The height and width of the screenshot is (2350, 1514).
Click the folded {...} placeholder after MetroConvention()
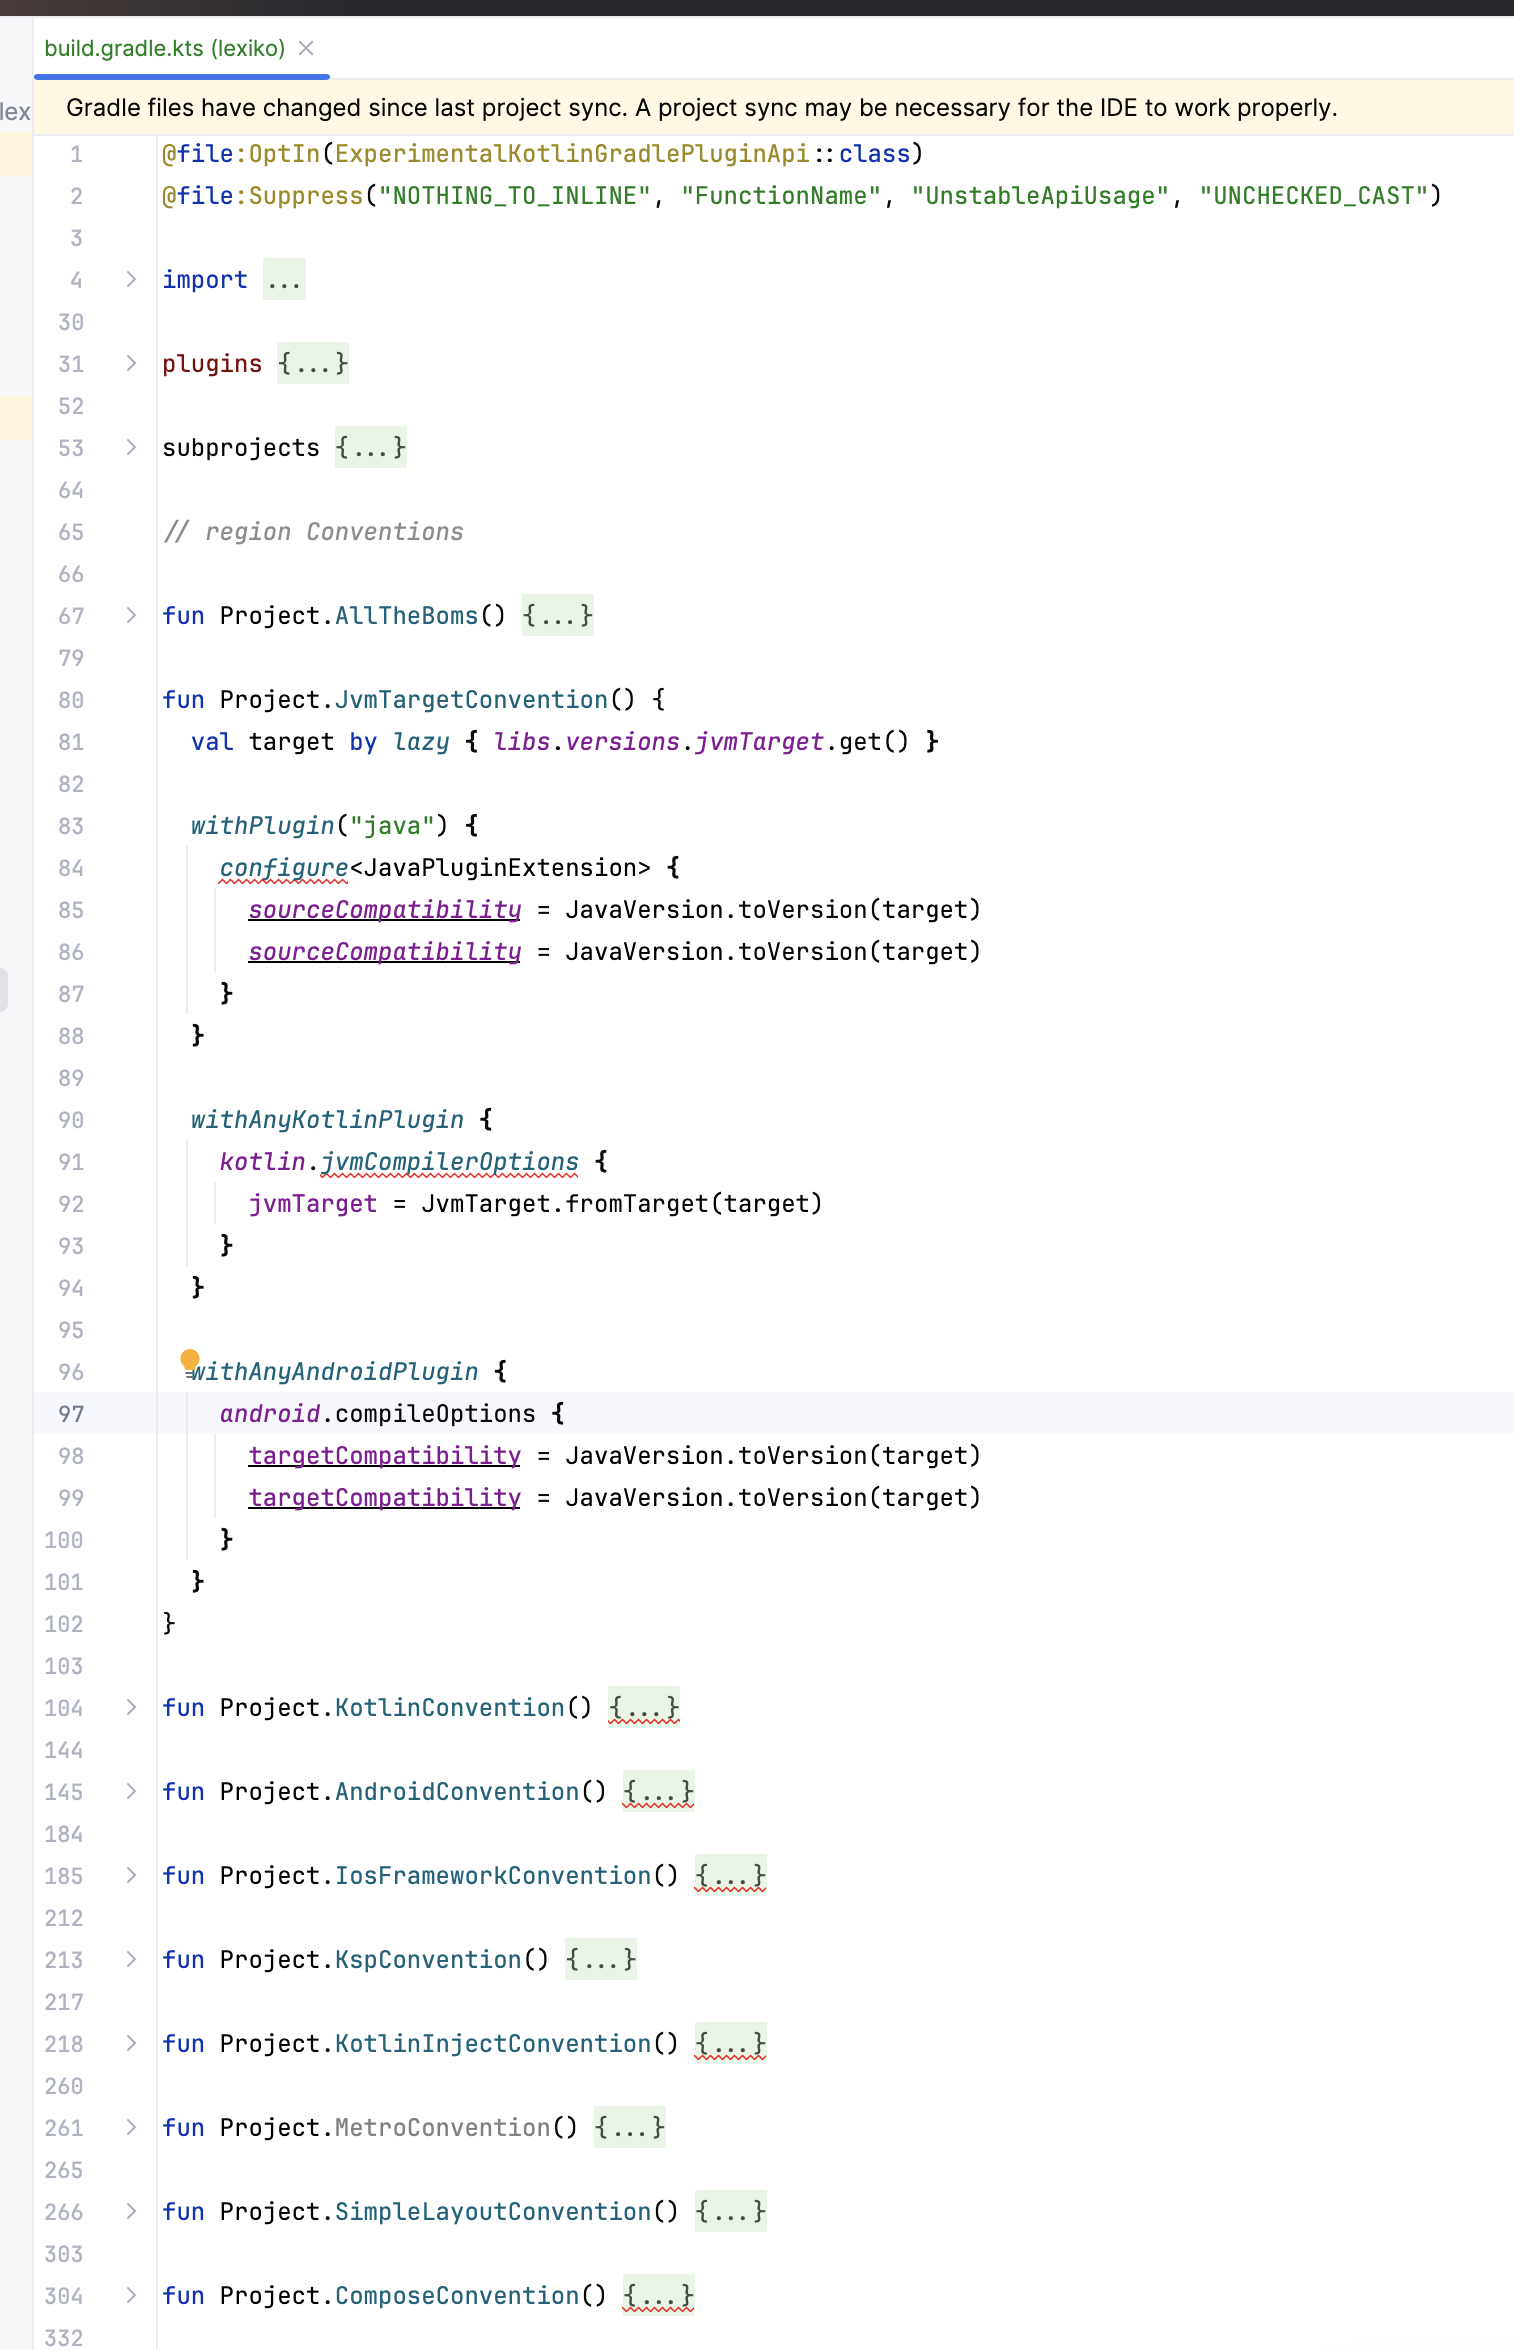click(x=629, y=2128)
